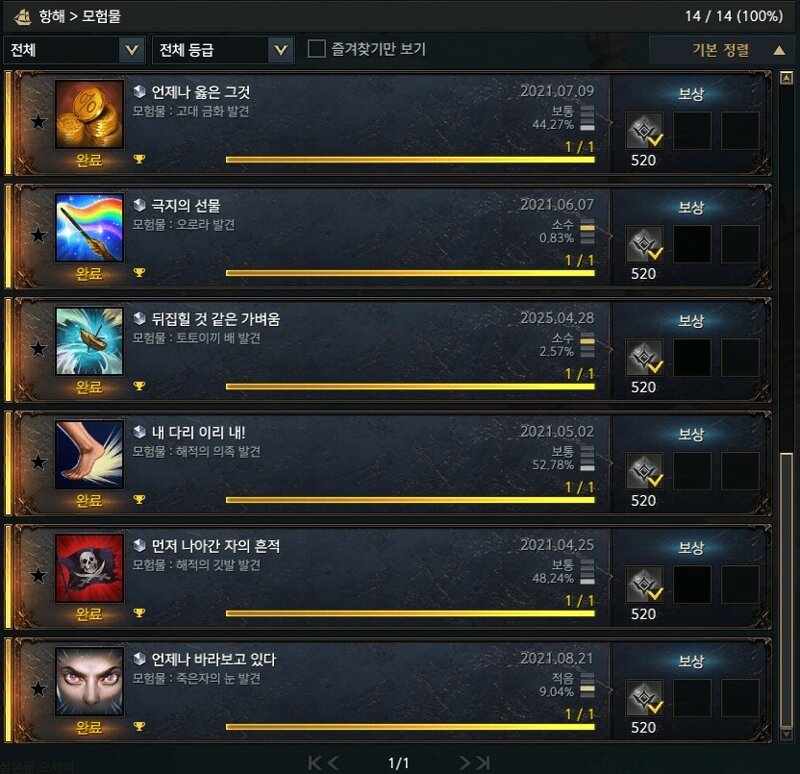Click the trophy icon under 내 다리 이리 내!
This screenshot has width=800, height=774.
pos(139,499)
